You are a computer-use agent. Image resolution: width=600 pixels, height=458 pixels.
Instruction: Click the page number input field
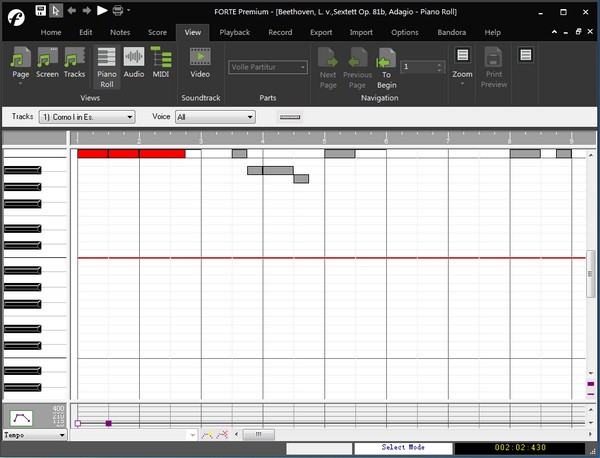[417, 67]
